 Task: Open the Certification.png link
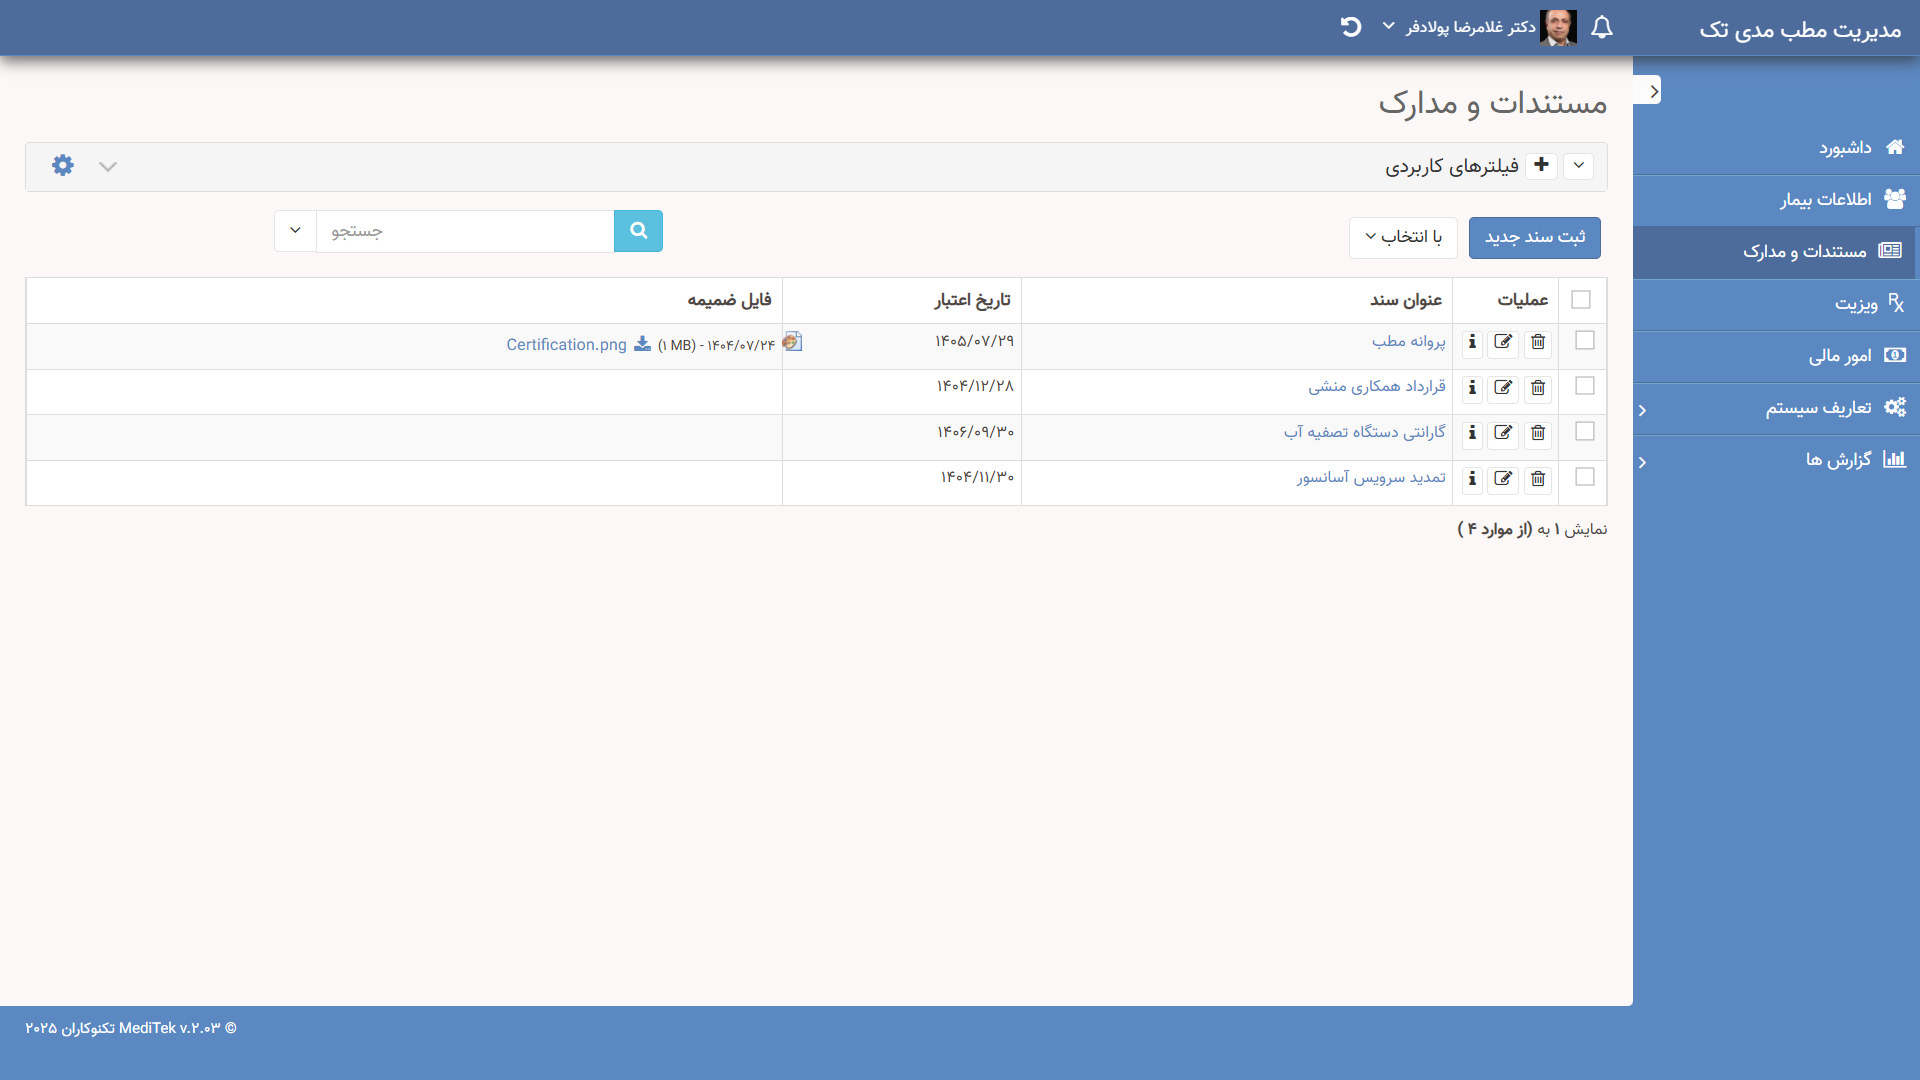click(566, 344)
